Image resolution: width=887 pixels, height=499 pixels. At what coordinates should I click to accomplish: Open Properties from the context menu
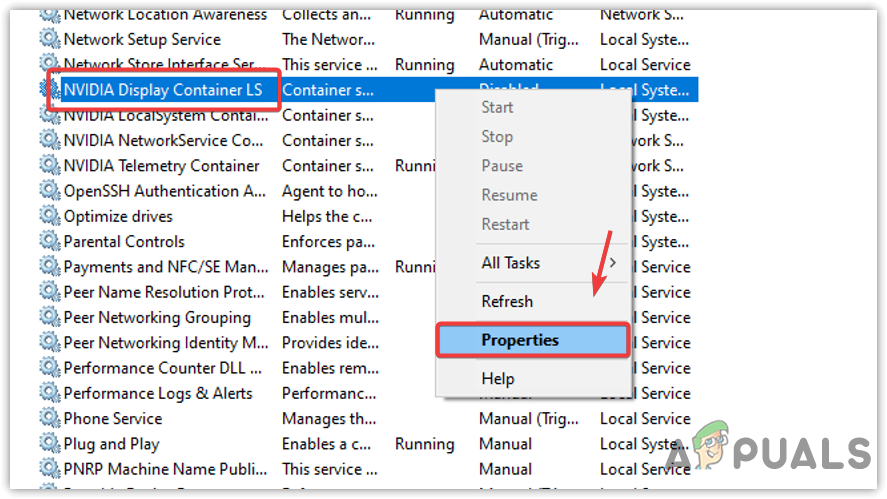tap(533, 340)
